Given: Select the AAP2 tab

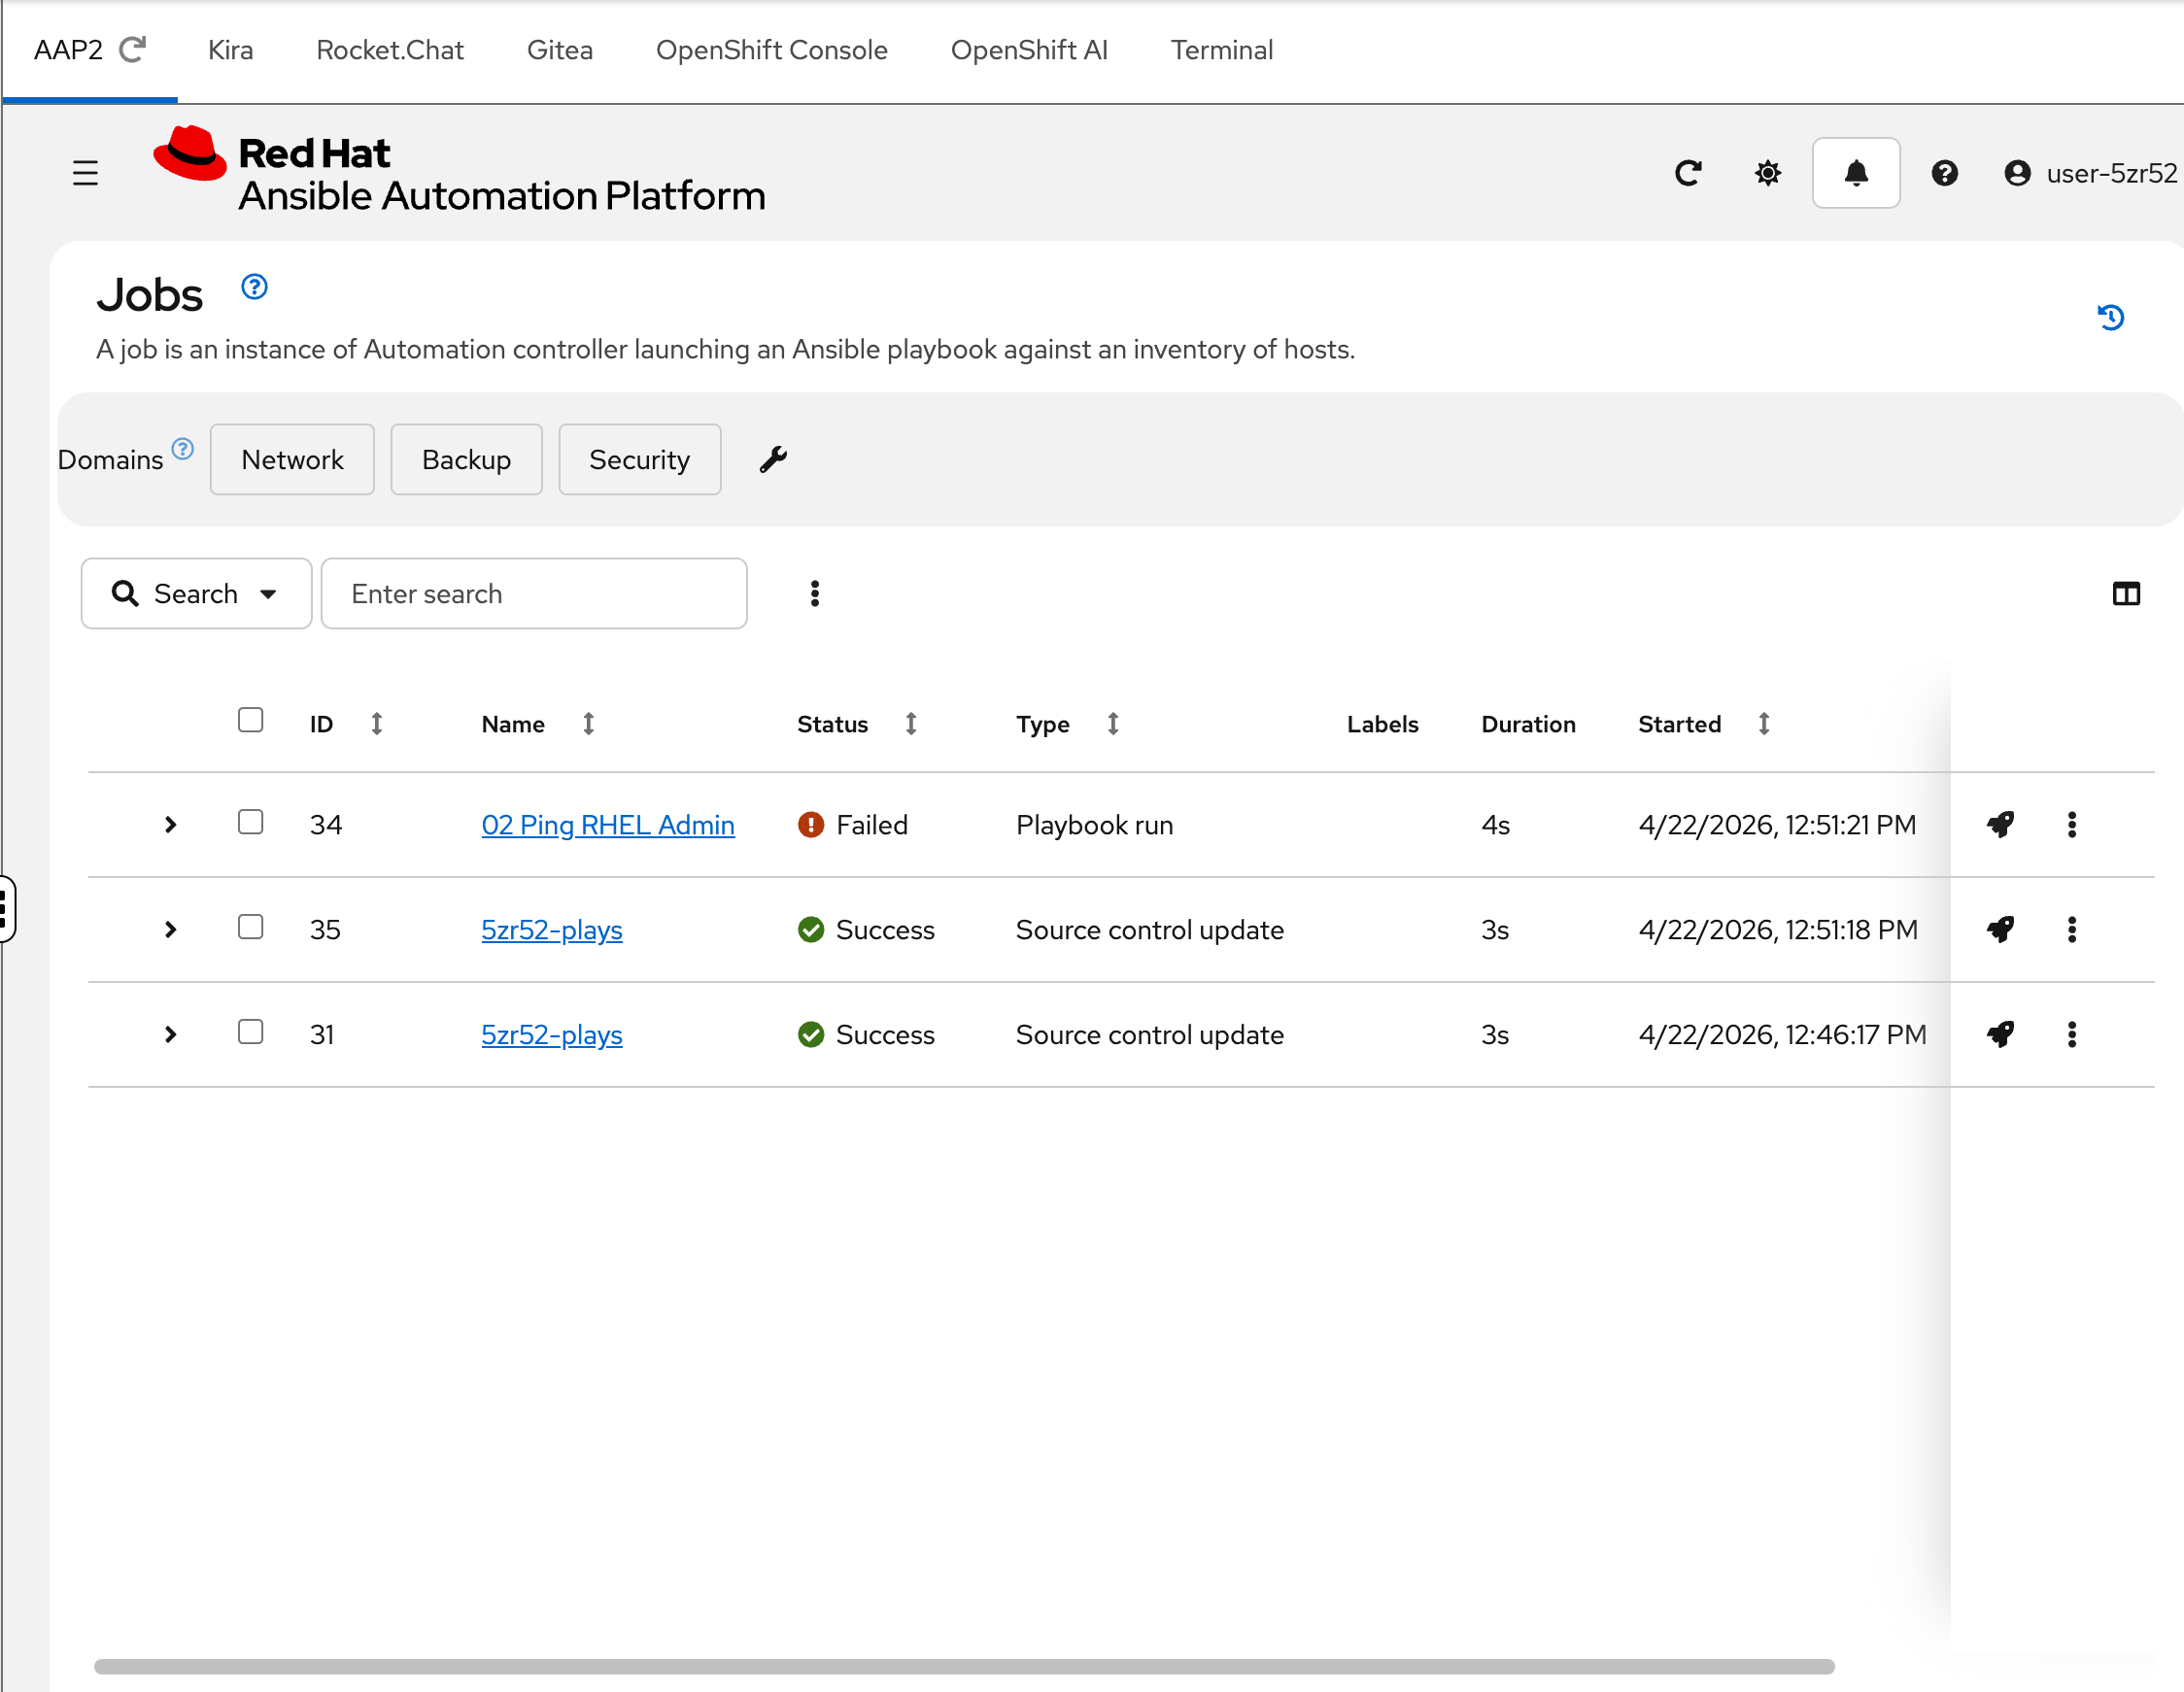Looking at the screenshot, I should [x=68, y=50].
